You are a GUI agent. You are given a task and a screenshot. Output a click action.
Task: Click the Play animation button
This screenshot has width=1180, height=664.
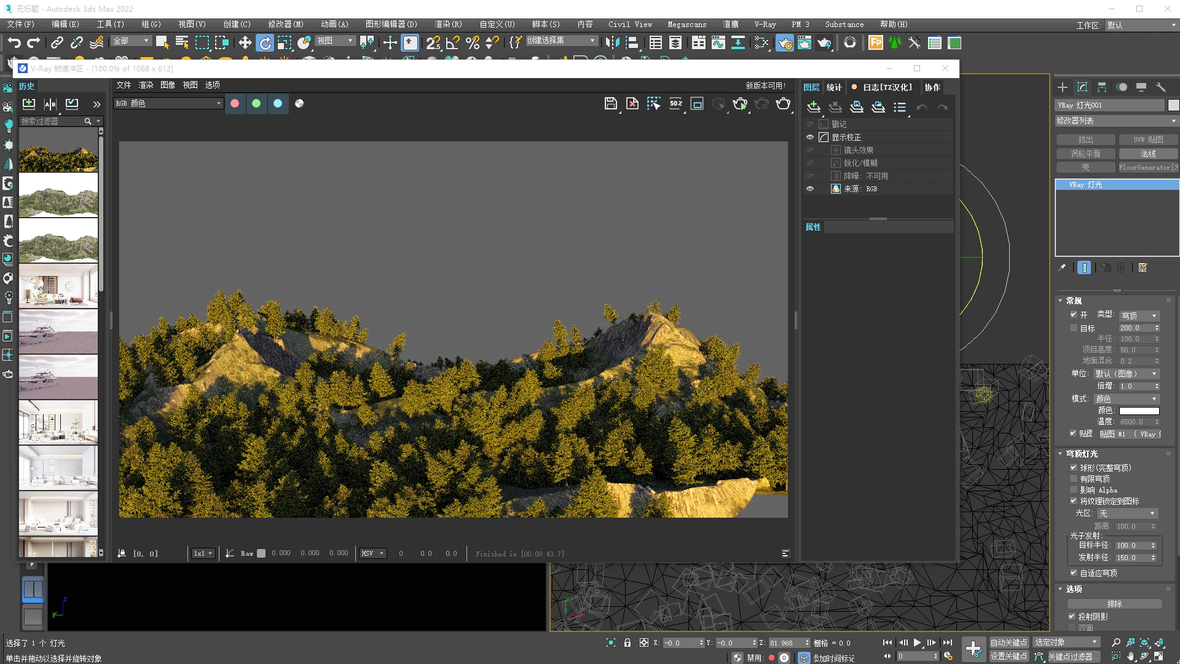tap(917, 643)
